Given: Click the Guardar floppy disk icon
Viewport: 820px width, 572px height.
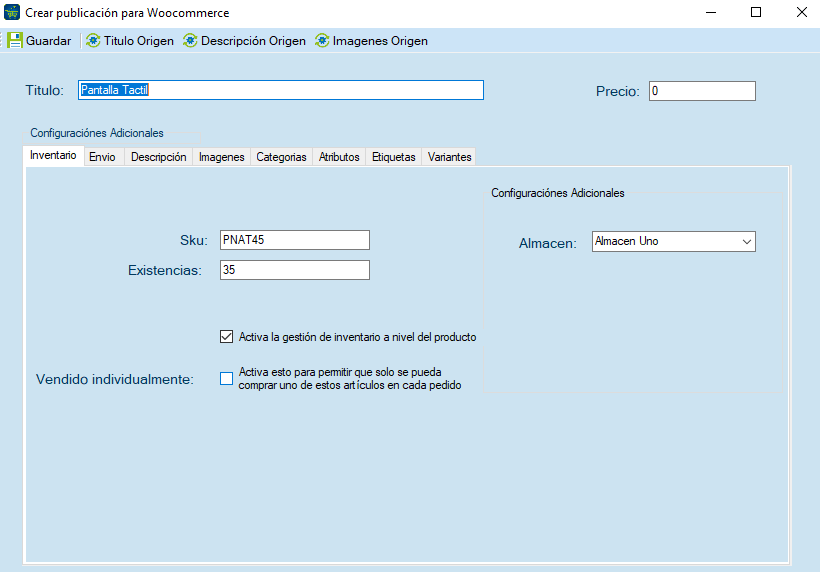Looking at the screenshot, I should pyautogui.click(x=15, y=41).
